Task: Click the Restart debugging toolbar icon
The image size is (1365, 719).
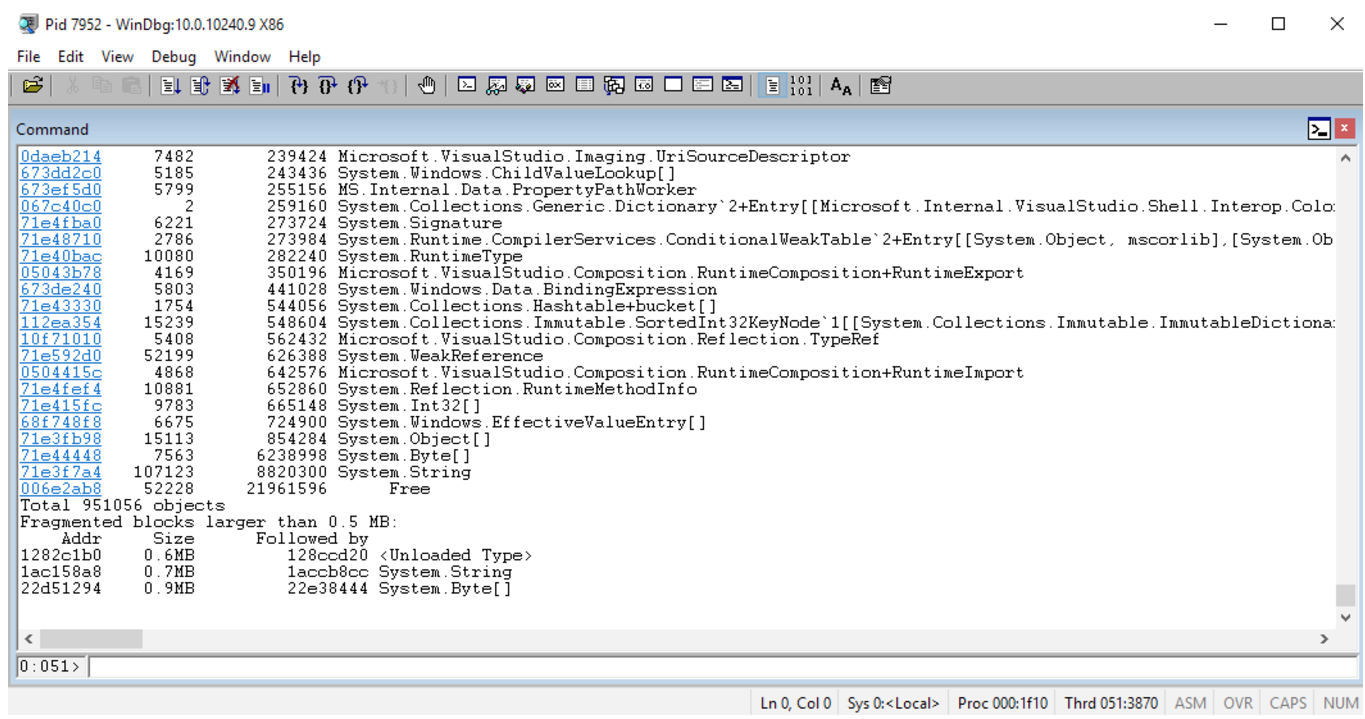Action: tap(200, 86)
